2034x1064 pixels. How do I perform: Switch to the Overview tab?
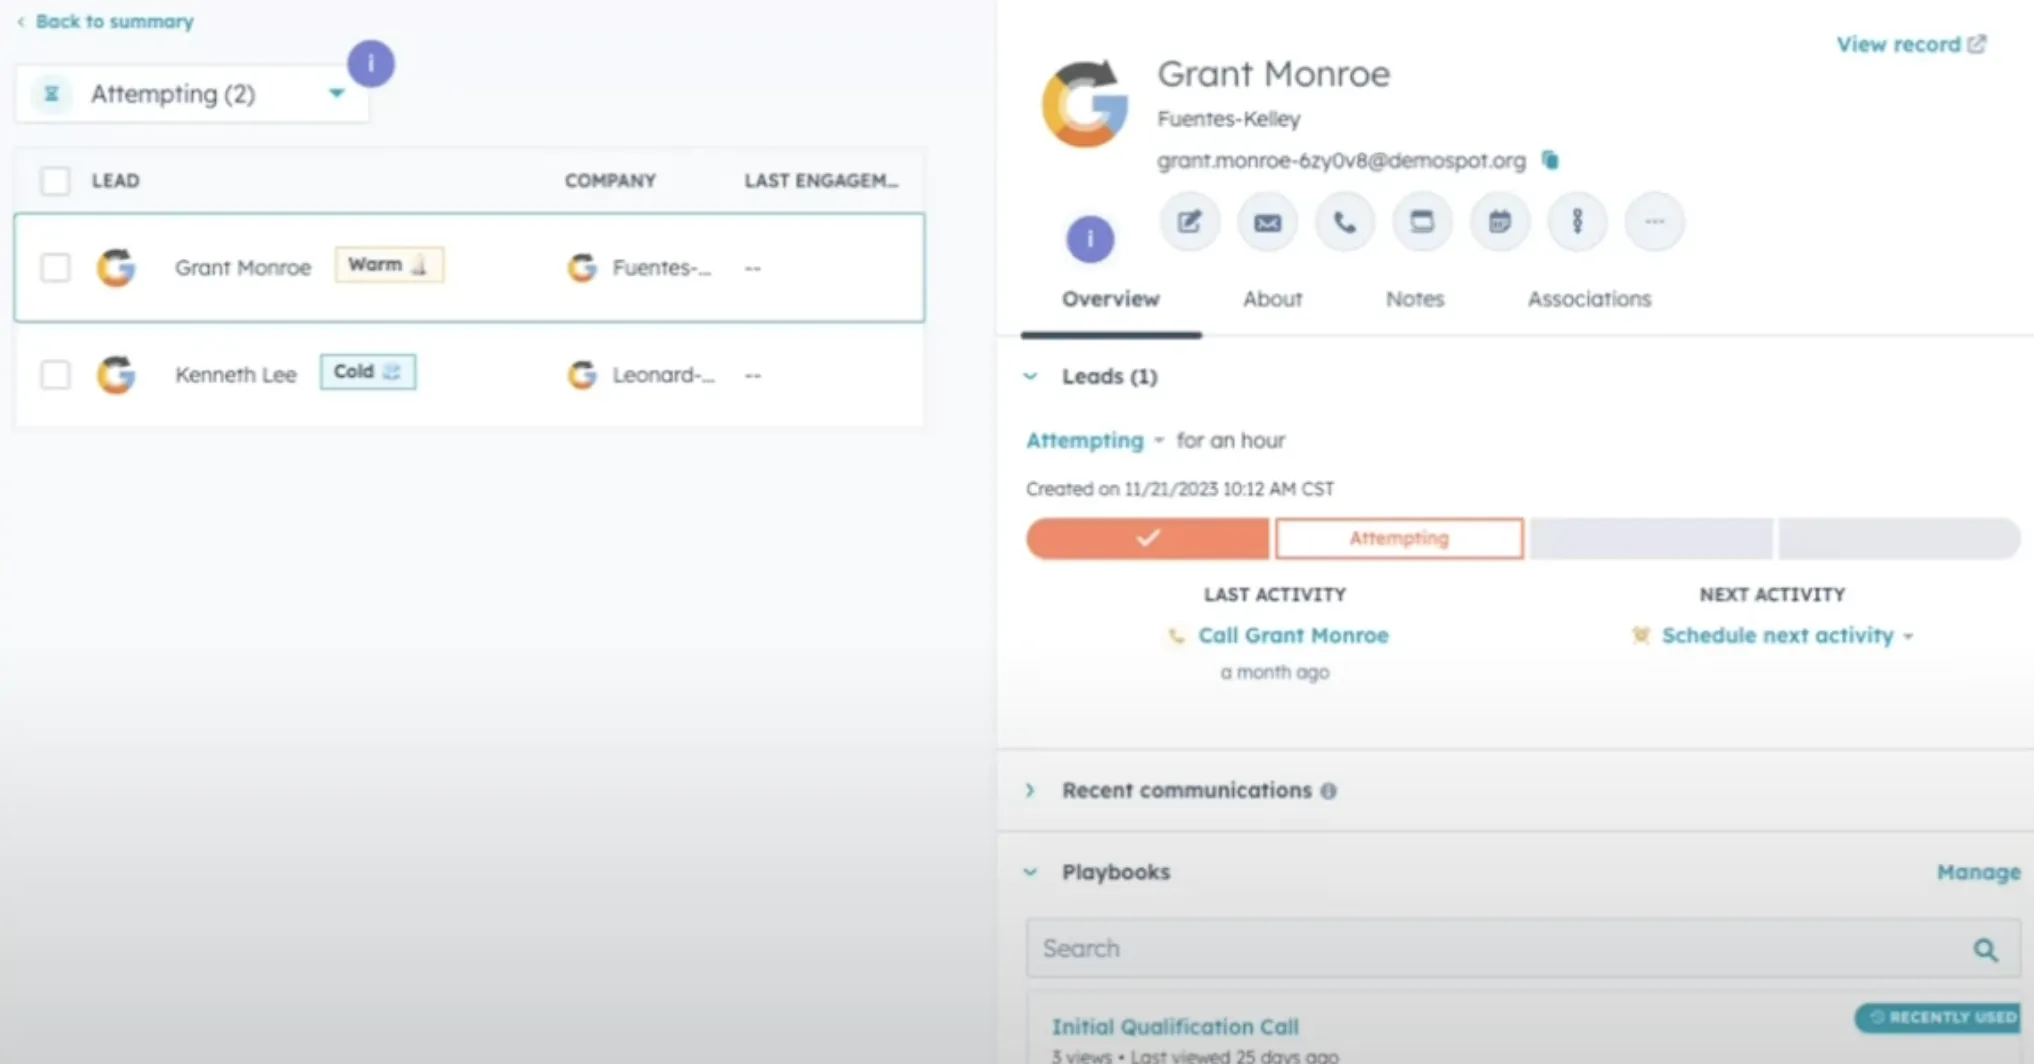(1110, 299)
